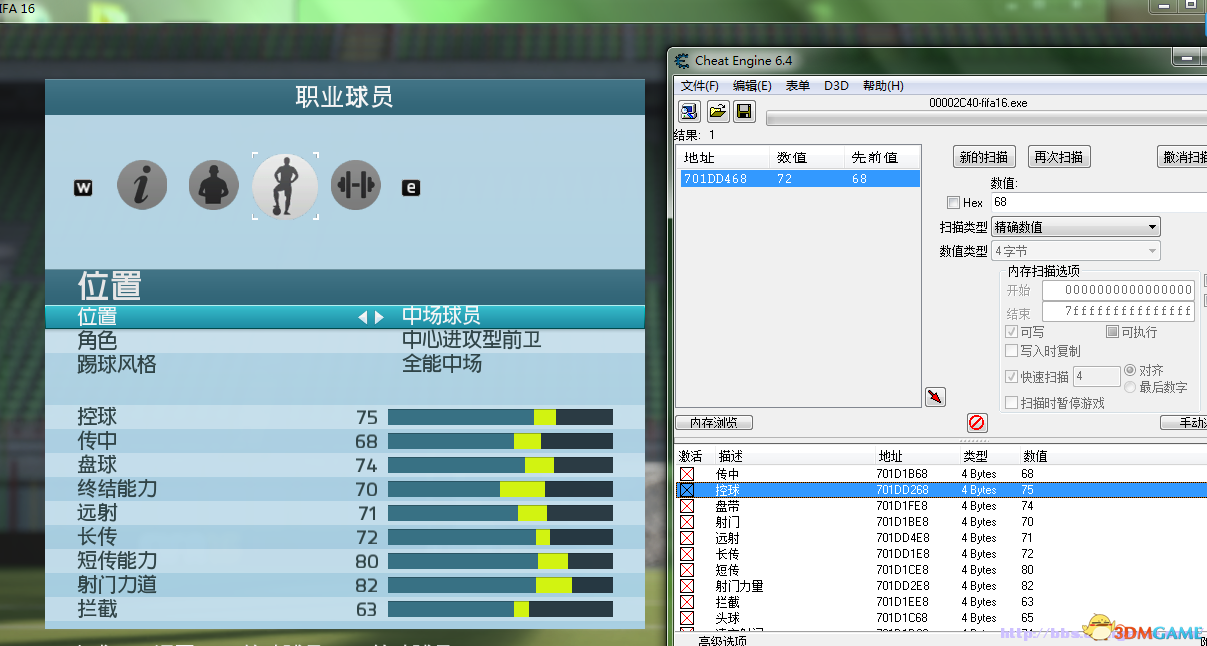Click the 内存浏览 memory view button

(x=714, y=423)
